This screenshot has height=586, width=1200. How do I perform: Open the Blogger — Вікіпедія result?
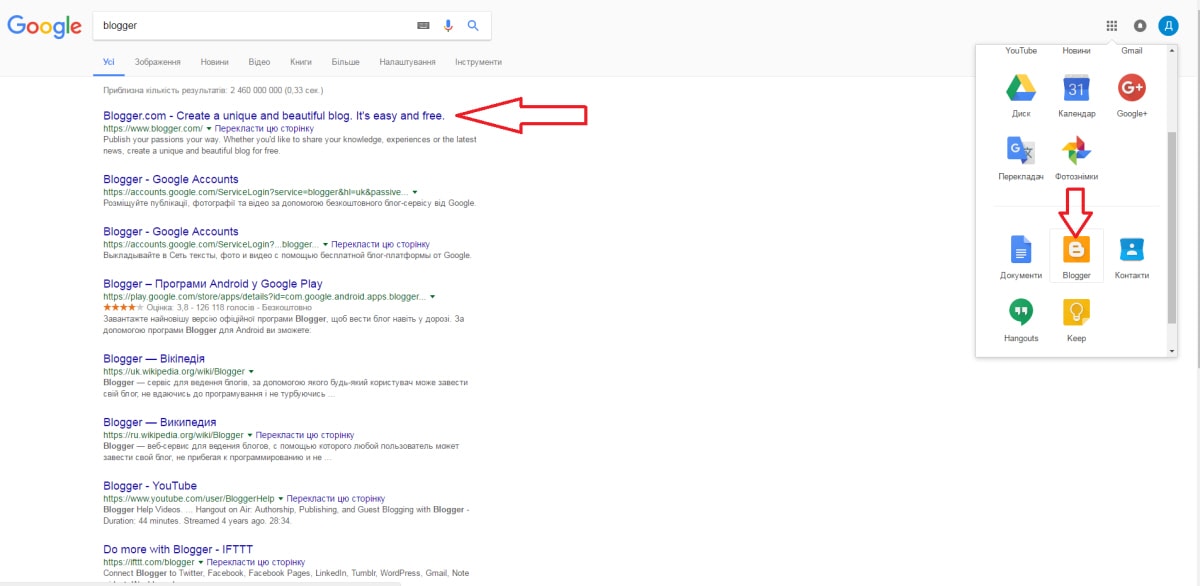coord(154,358)
